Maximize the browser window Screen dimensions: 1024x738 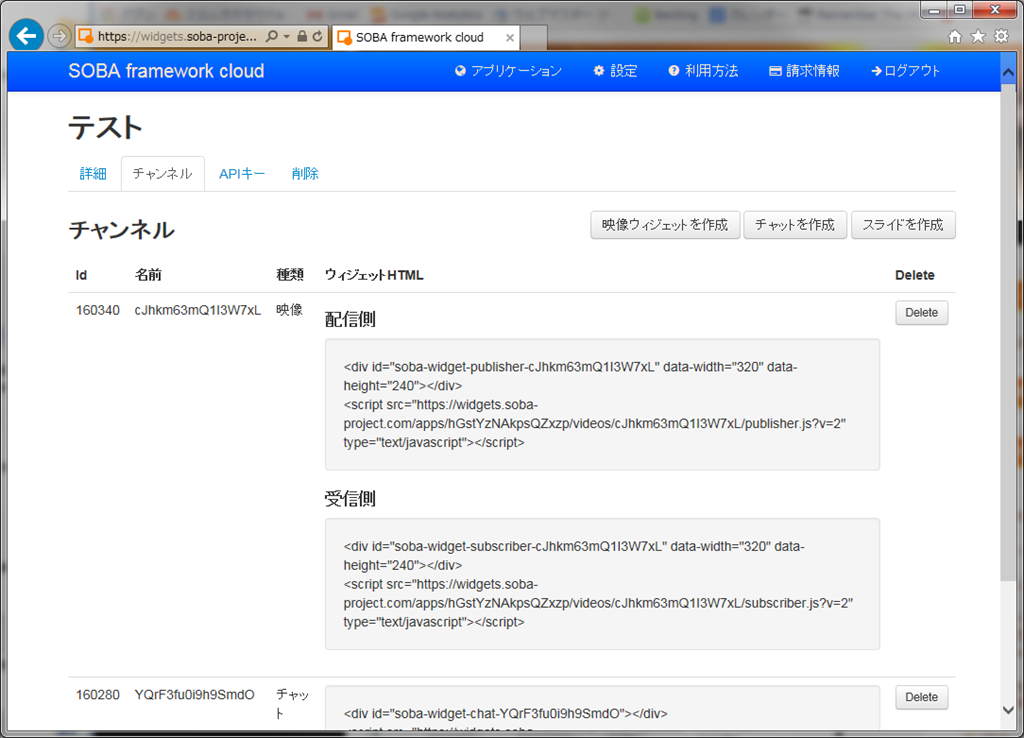pos(959,10)
